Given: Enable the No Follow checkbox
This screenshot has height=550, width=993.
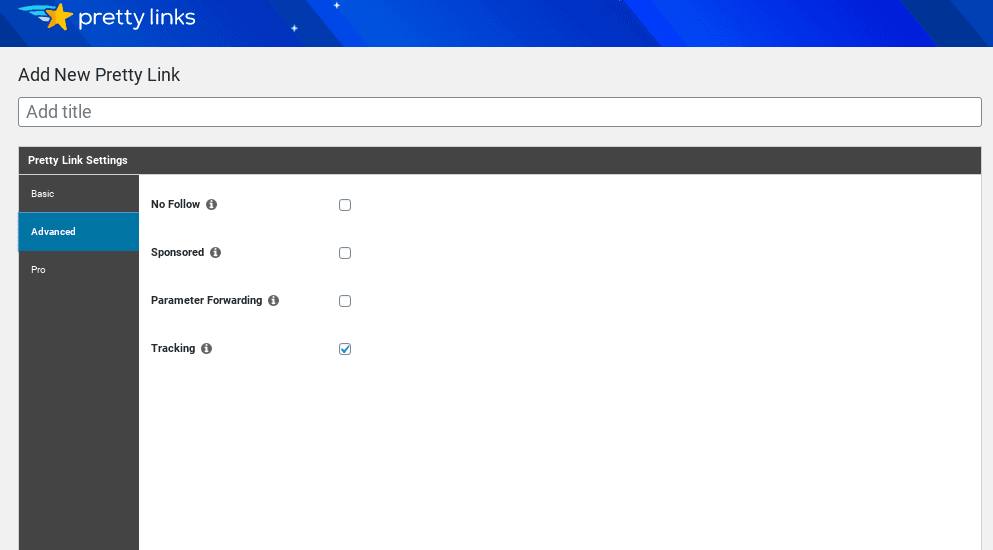Looking at the screenshot, I should coord(345,205).
